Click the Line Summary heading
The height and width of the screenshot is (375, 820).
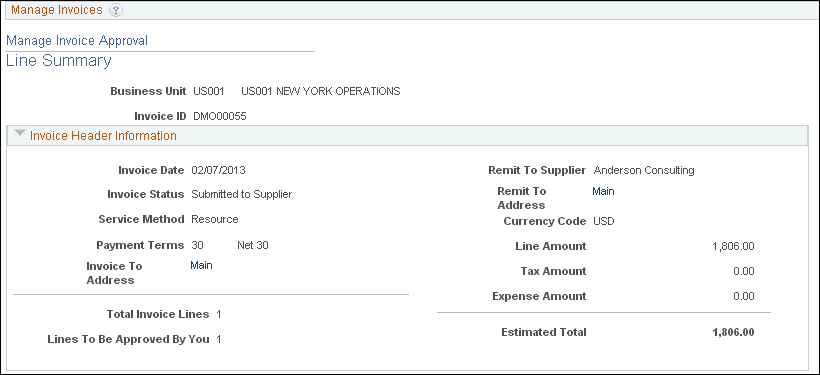[59, 61]
